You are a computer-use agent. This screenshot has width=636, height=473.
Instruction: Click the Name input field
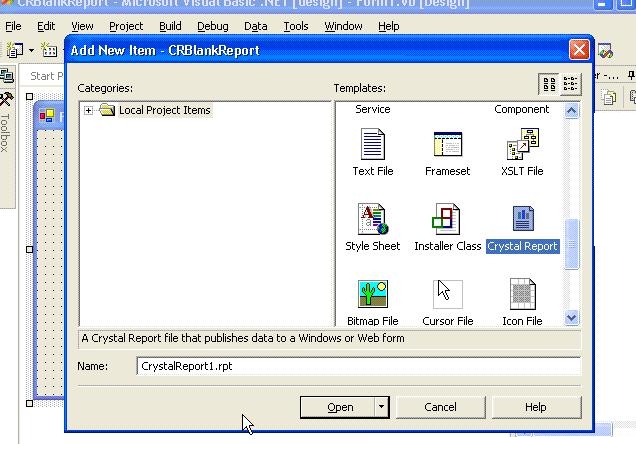tap(357, 366)
